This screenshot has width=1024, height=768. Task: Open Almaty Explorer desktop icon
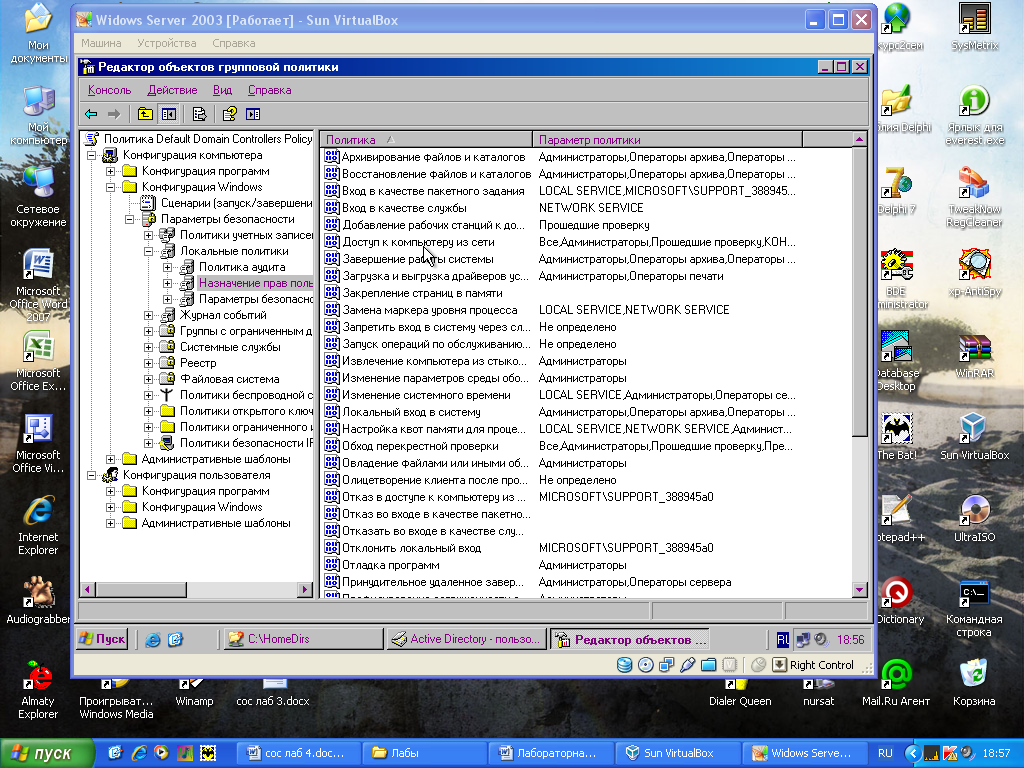38,690
